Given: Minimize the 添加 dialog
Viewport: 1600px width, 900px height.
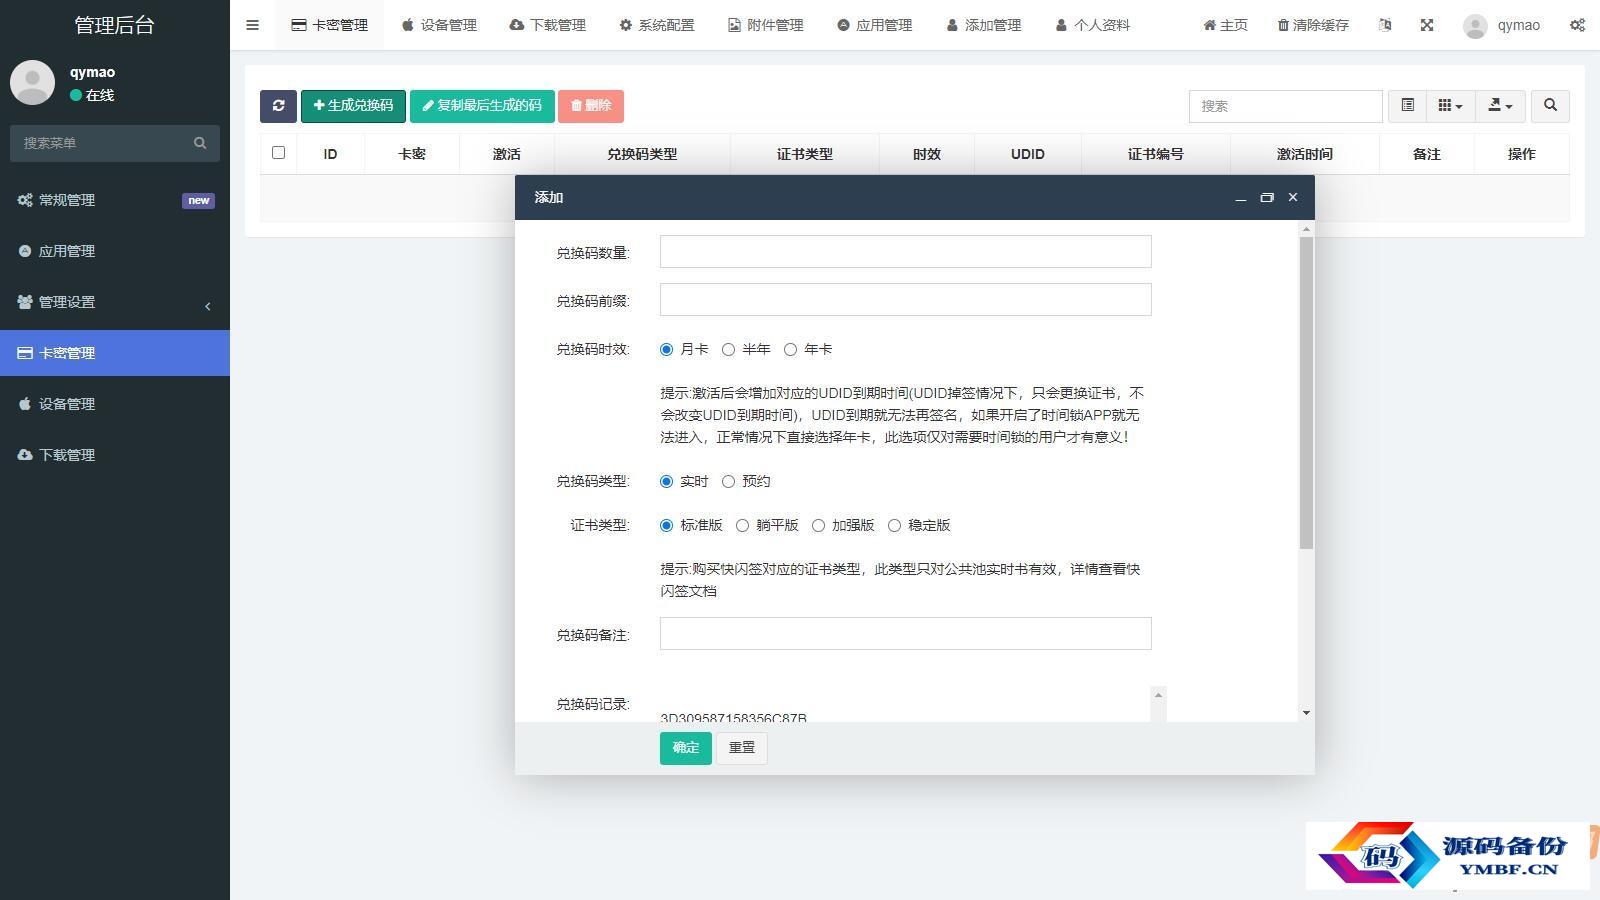Looking at the screenshot, I should pos(1241,198).
